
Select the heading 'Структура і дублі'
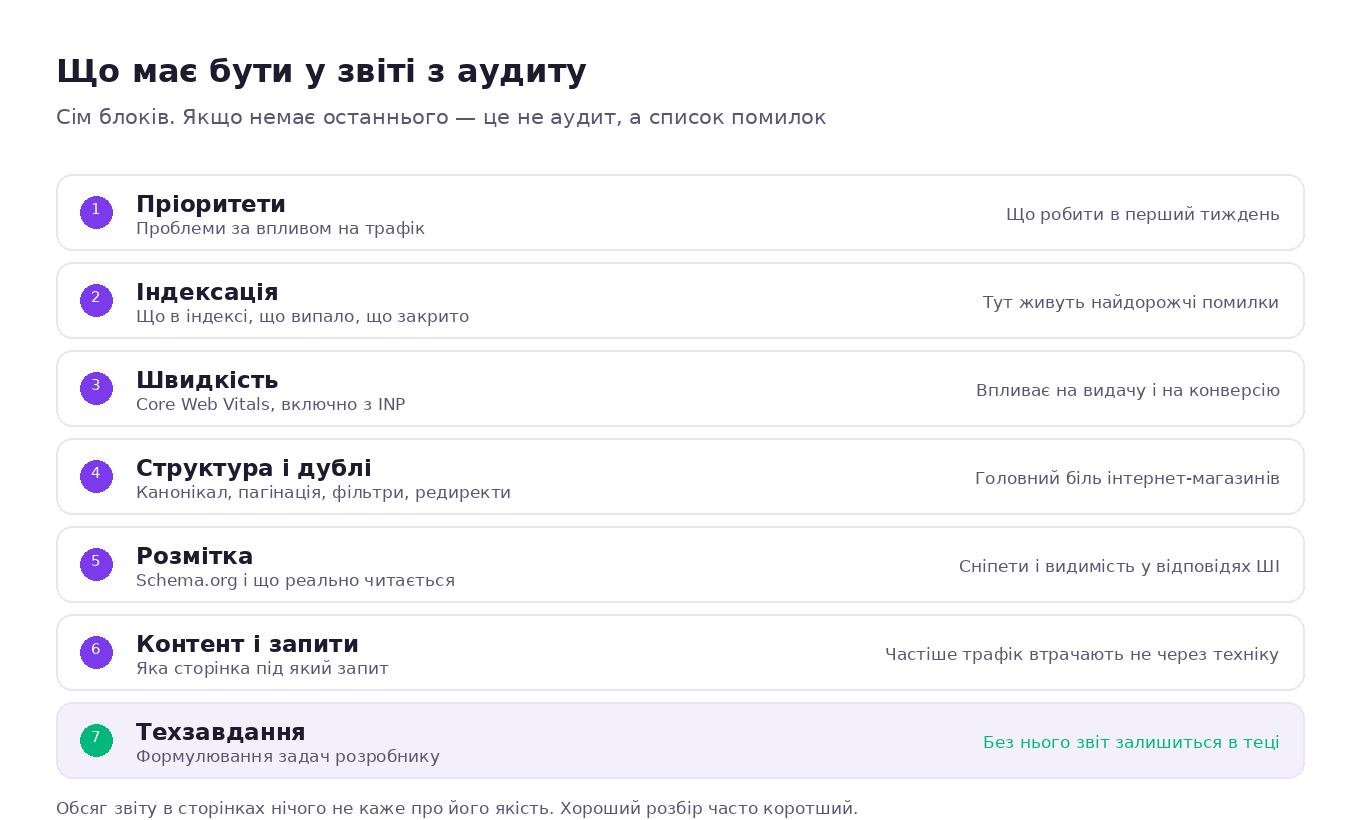pyautogui.click(x=254, y=468)
